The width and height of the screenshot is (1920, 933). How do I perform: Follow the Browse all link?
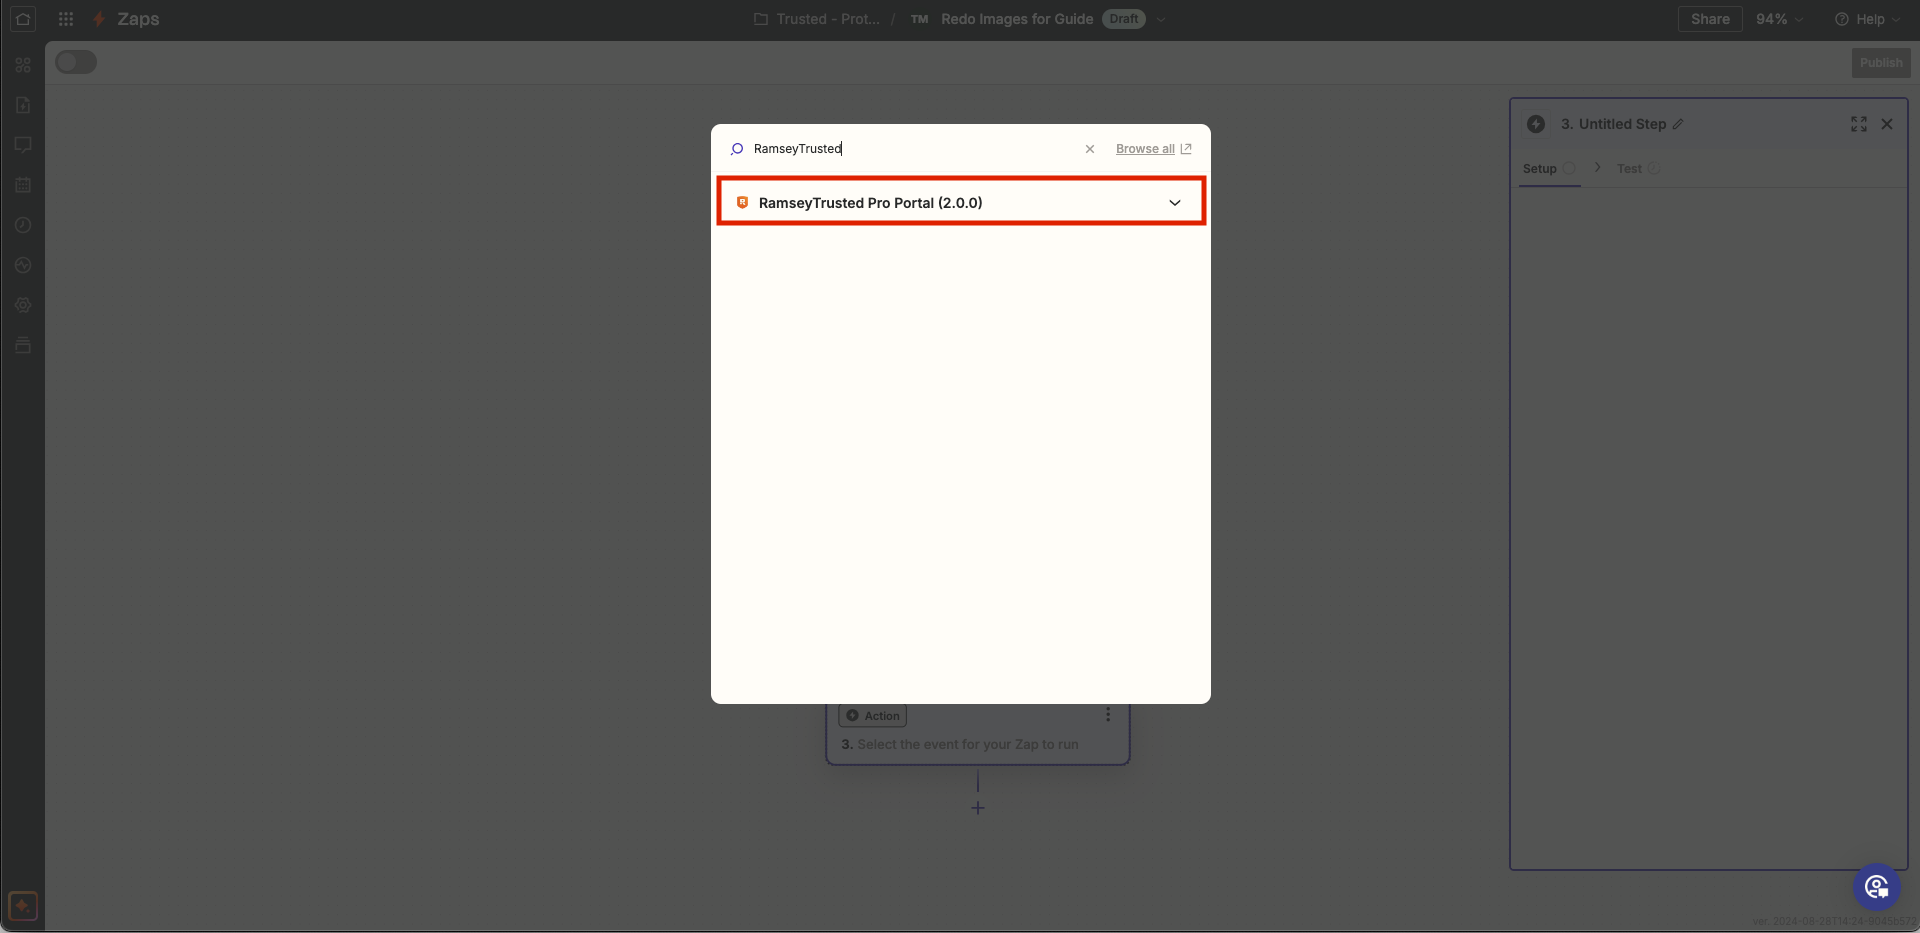click(1145, 149)
